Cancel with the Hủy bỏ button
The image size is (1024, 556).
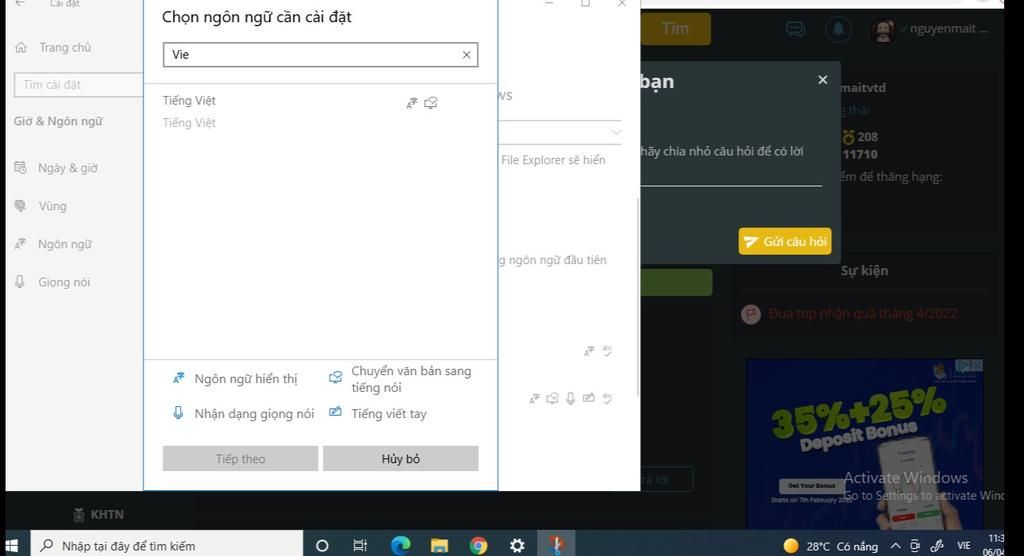(400, 459)
